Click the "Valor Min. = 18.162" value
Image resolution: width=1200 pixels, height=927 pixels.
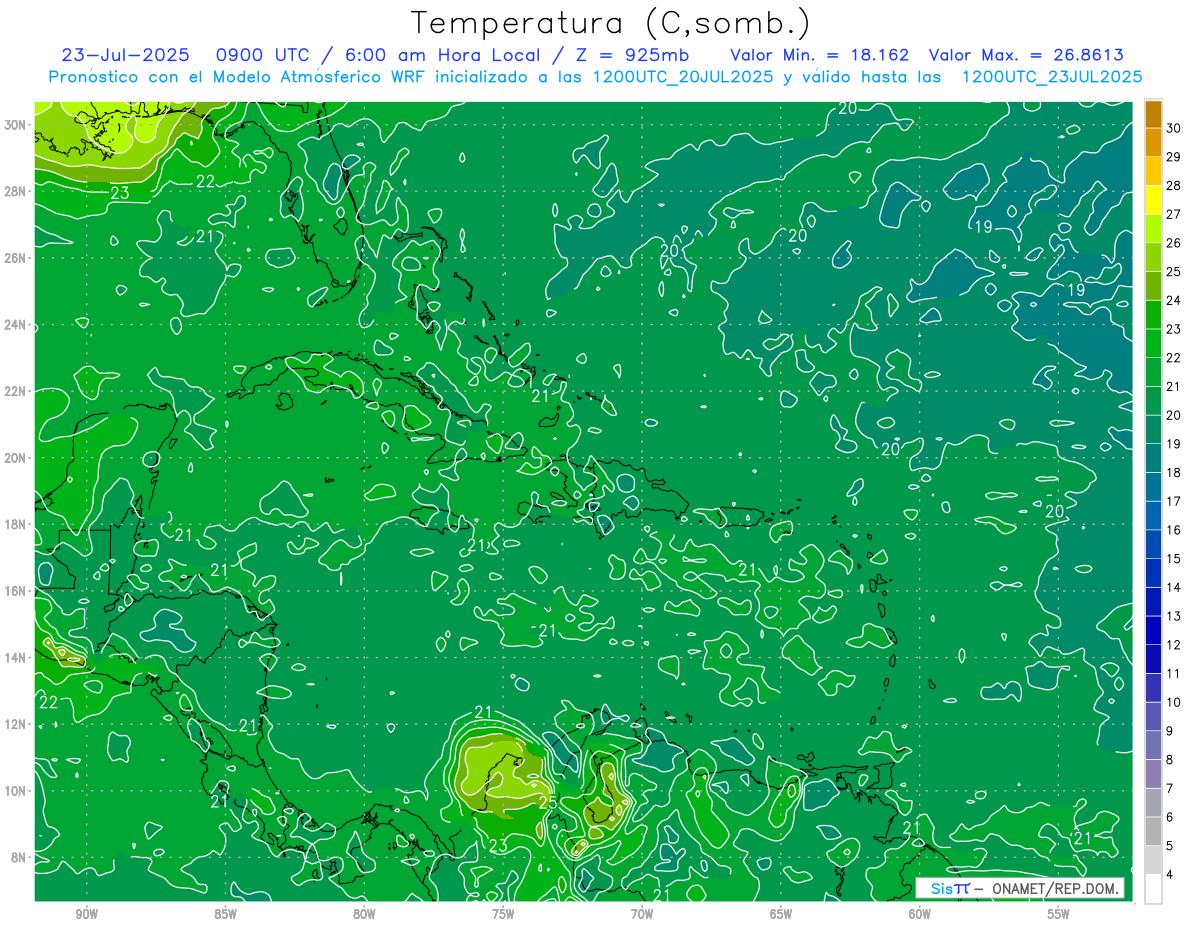point(819,55)
